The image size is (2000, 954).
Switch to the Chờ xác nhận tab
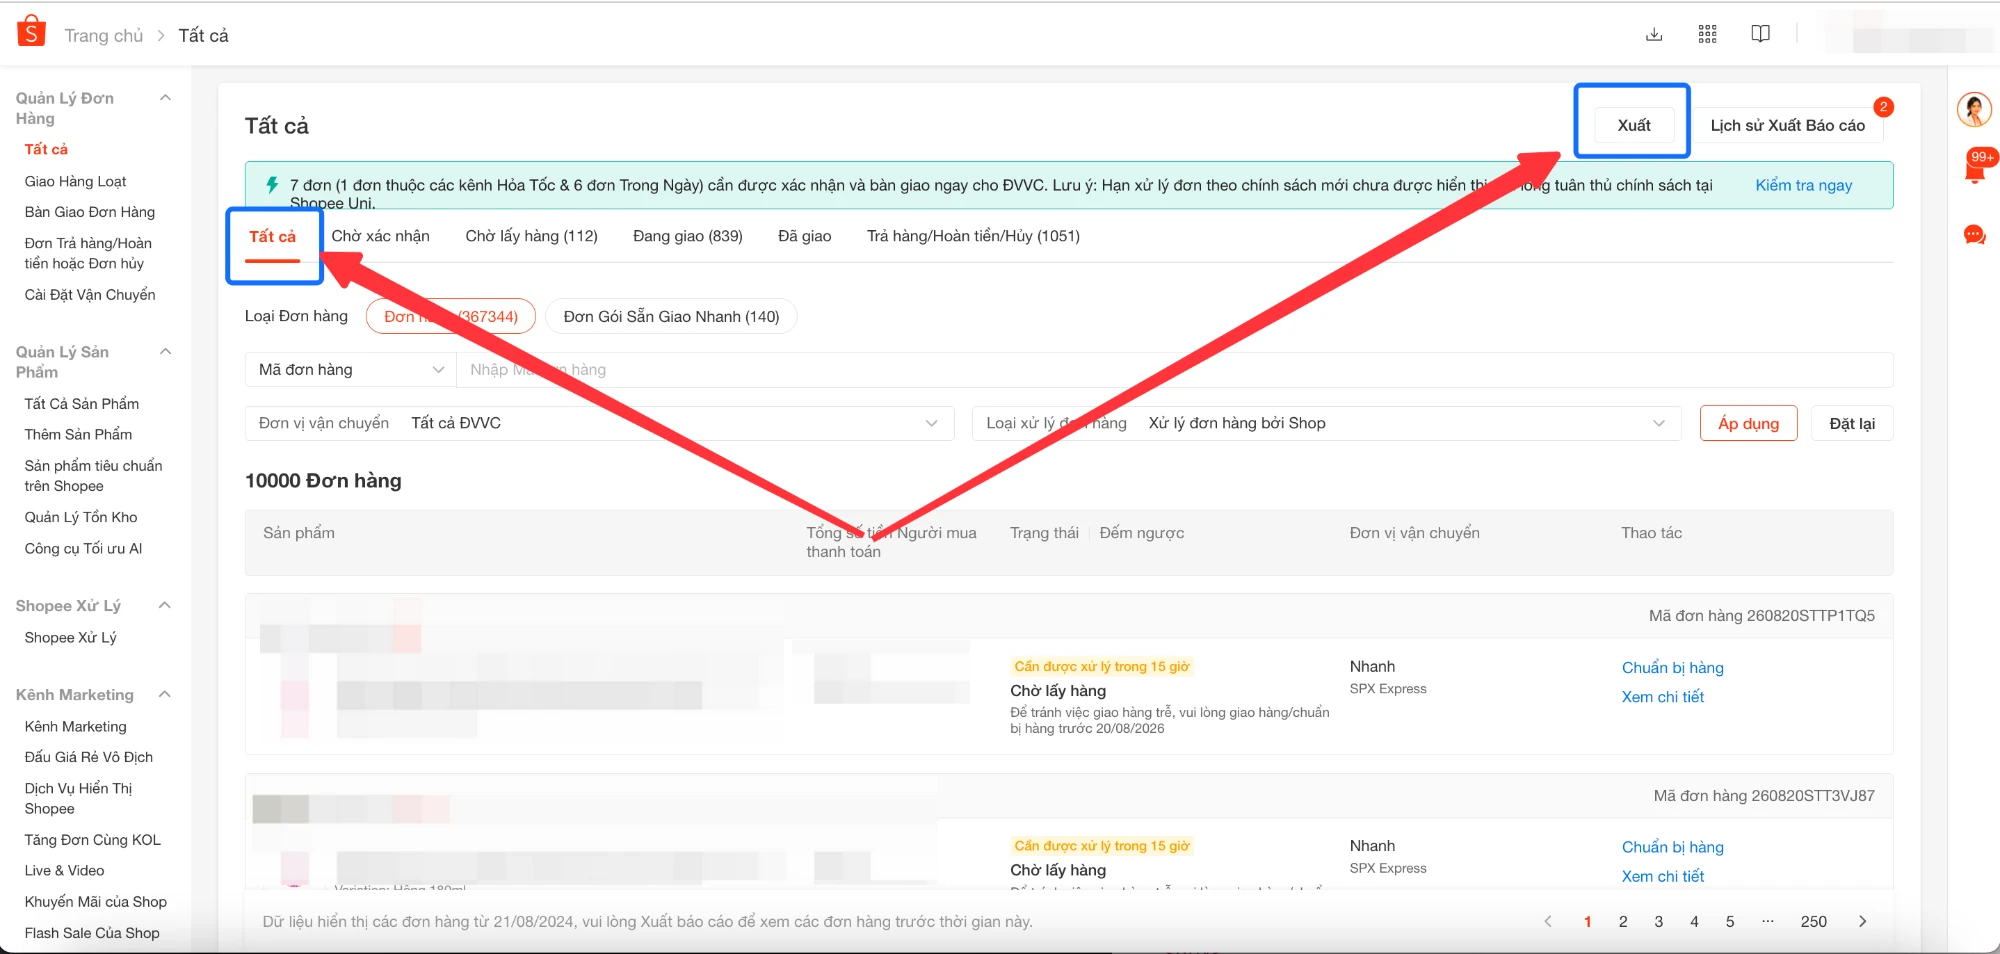(x=380, y=236)
